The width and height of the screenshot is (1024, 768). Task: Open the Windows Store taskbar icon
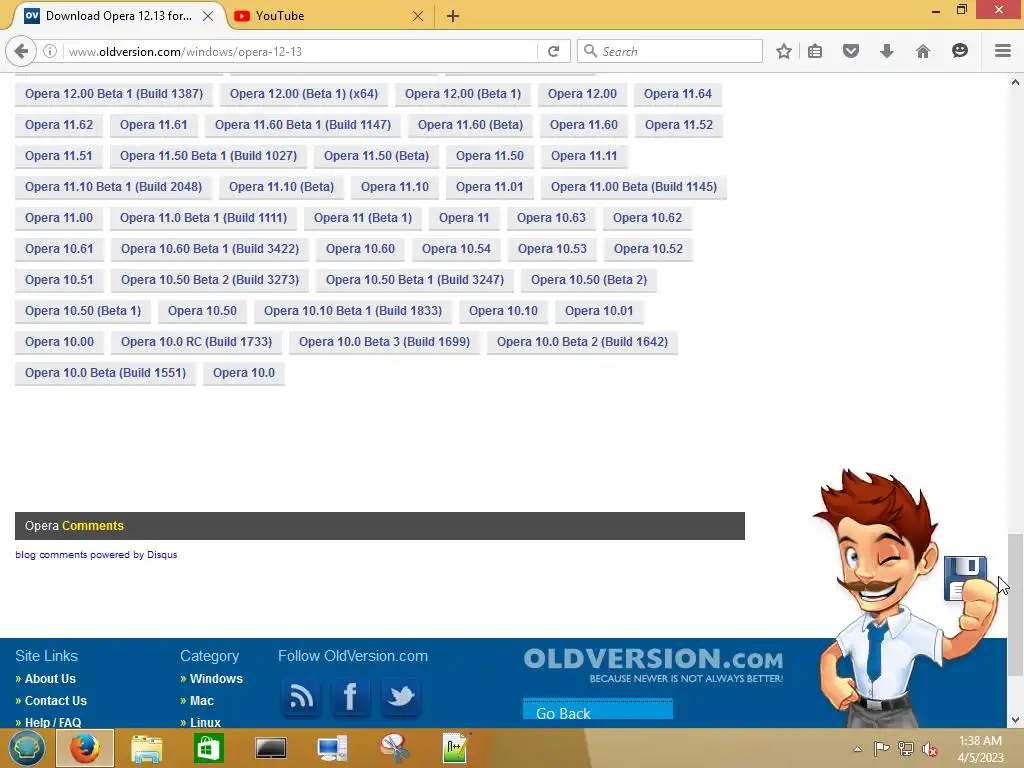point(209,748)
